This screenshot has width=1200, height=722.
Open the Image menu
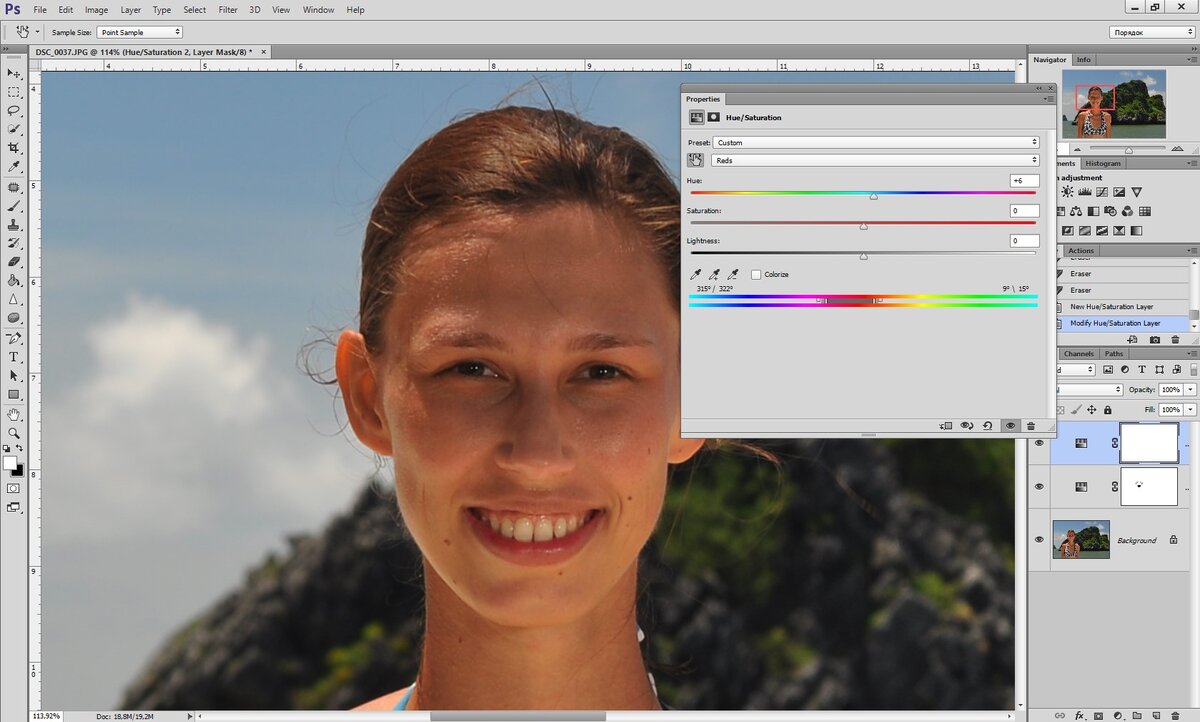tap(96, 10)
